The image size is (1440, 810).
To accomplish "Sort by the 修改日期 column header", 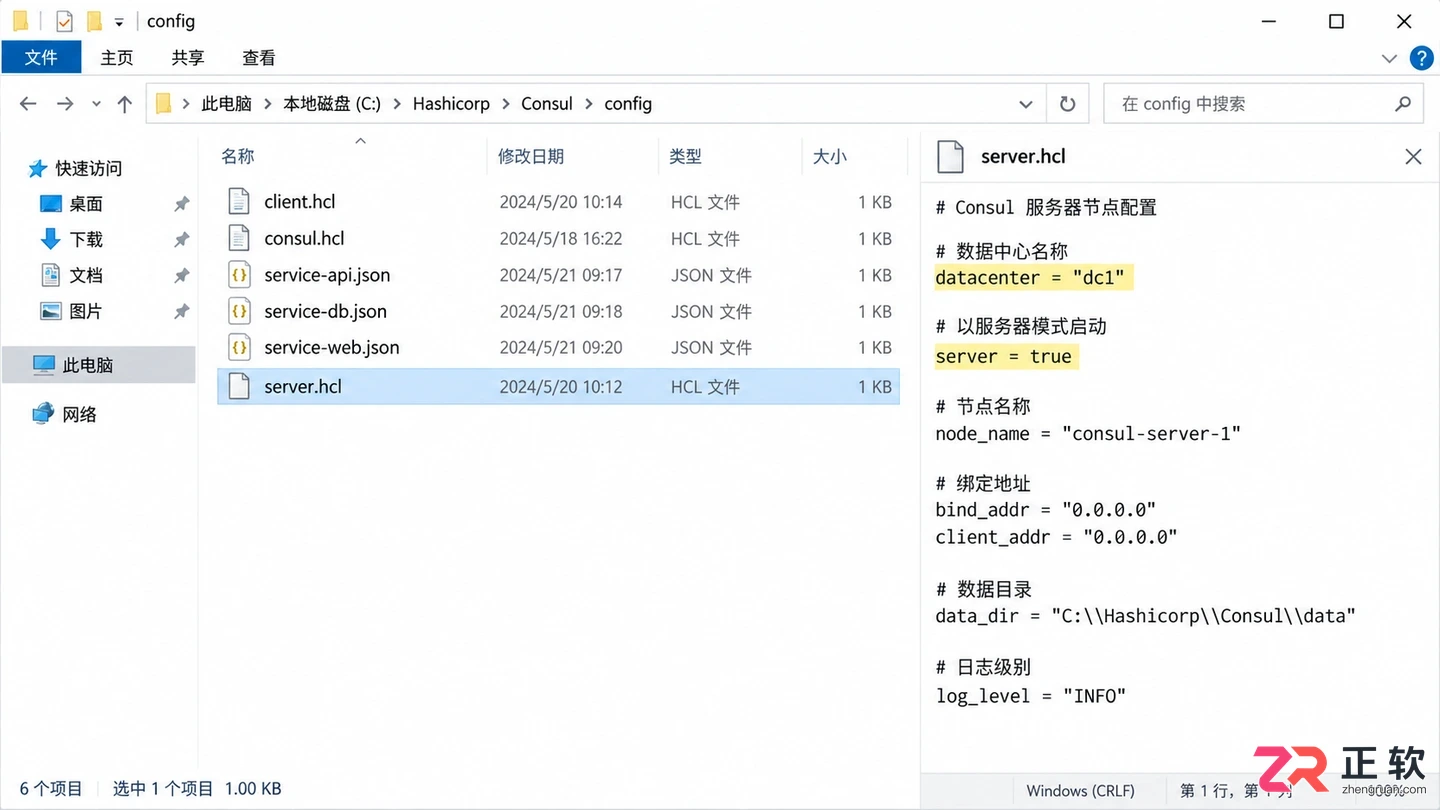I will pos(531,156).
